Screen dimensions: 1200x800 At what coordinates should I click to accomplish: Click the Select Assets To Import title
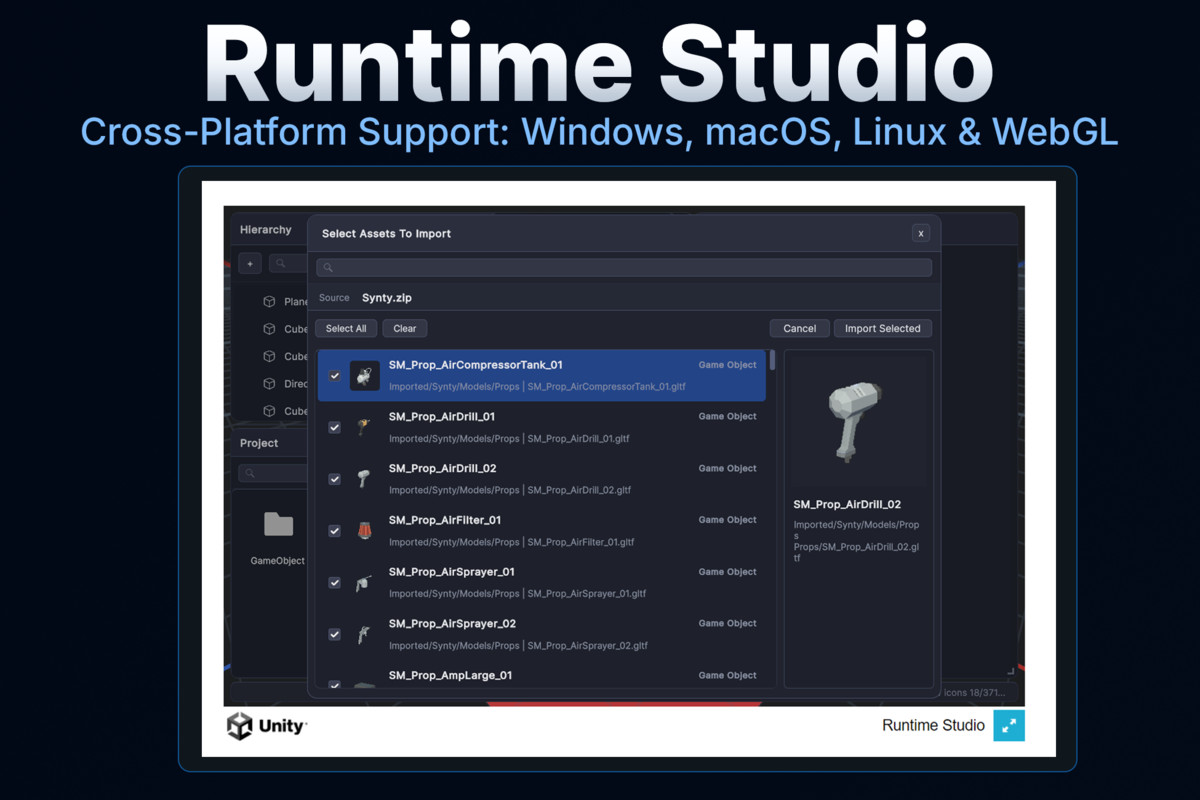coord(386,233)
